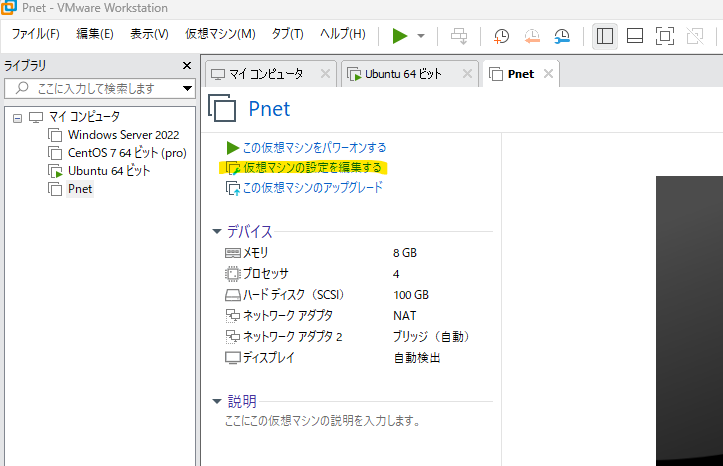Click the 自動検出 display value
The image size is (723, 466).
coord(417,358)
